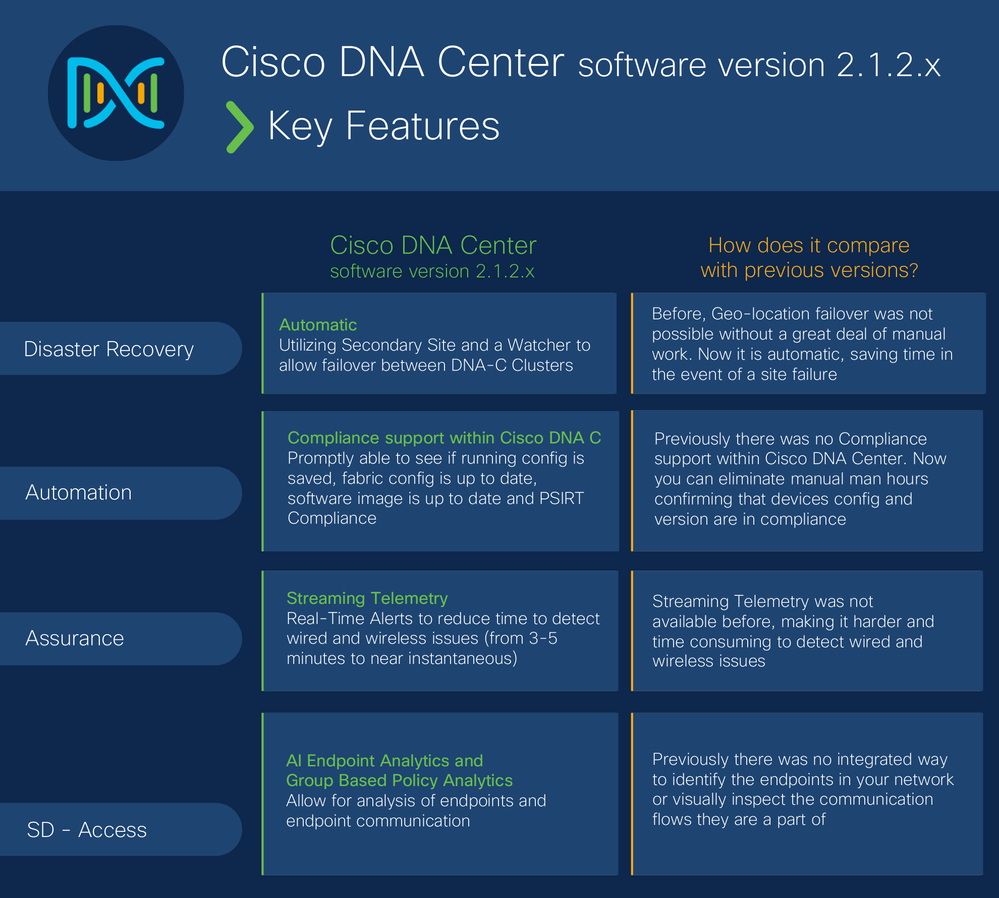999x898 pixels.
Task: Click the Geo-location failover comparison box
Action: coord(809,344)
